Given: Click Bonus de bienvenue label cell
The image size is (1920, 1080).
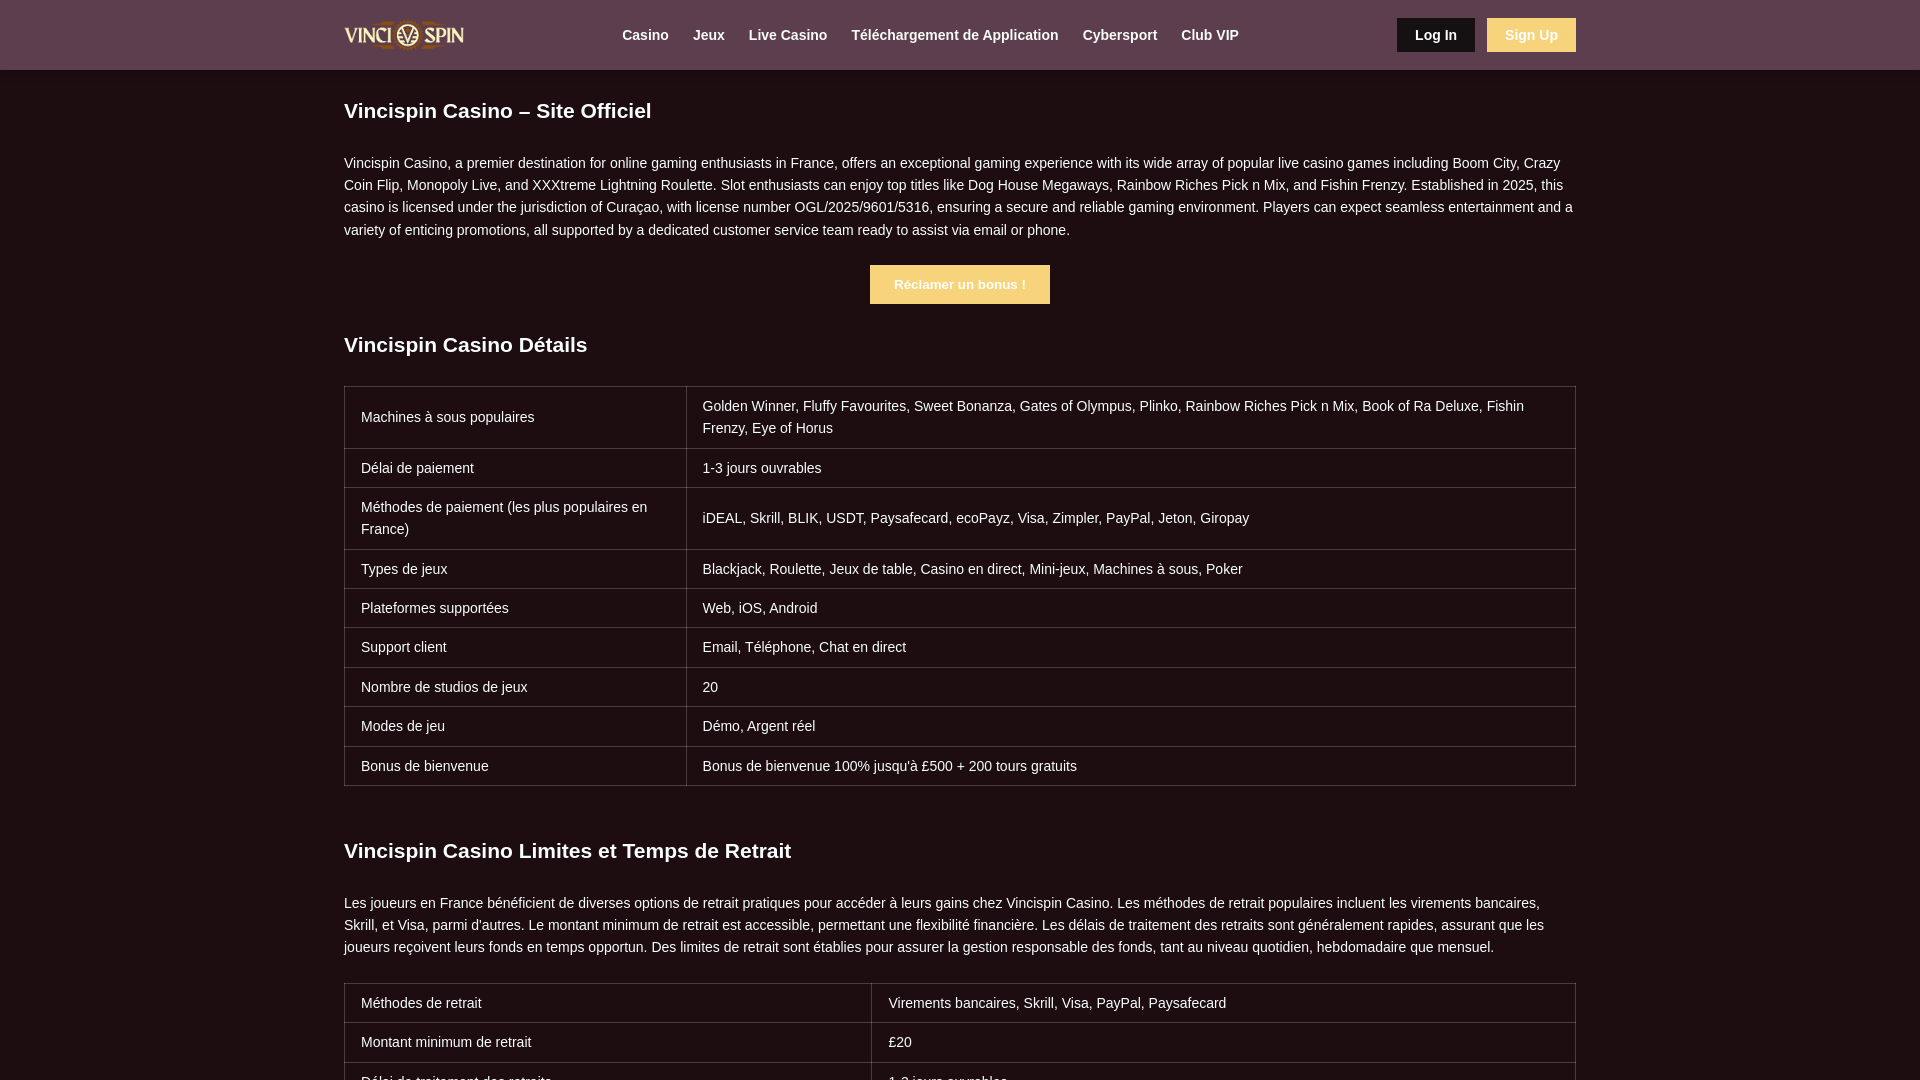Looking at the screenshot, I should pyautogui.click(x=515, y=766).
